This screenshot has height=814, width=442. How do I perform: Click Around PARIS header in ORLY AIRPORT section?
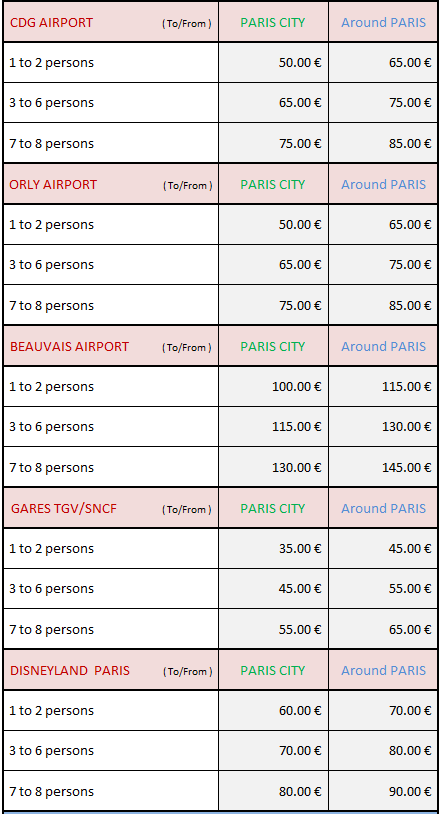point(383,185)
